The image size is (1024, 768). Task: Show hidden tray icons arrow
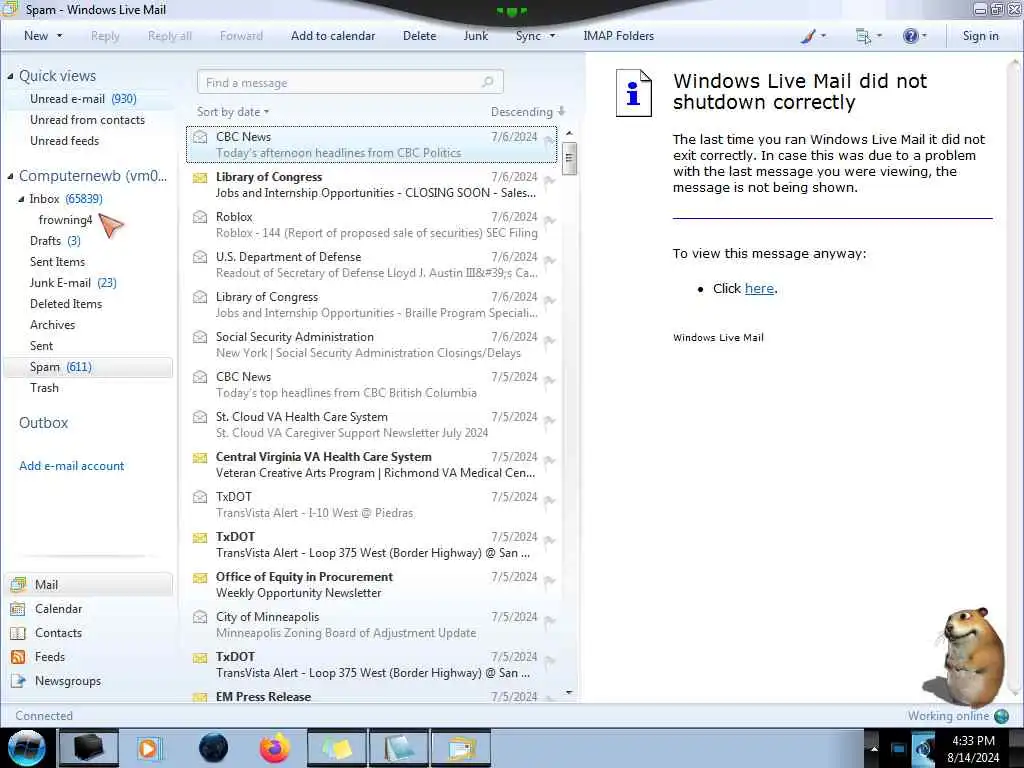(x=874, y=748)
